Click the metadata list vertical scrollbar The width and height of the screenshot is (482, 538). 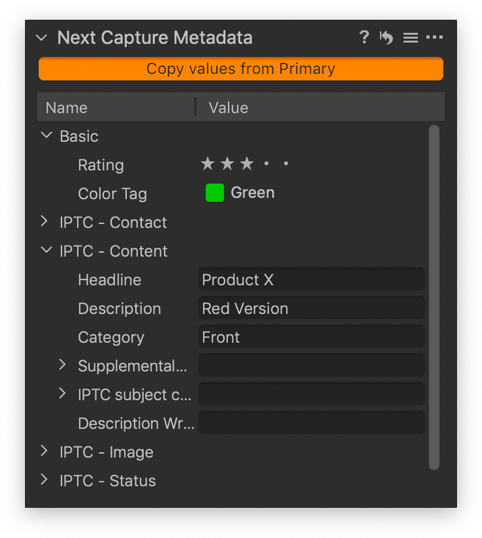(x=434, y=297)
